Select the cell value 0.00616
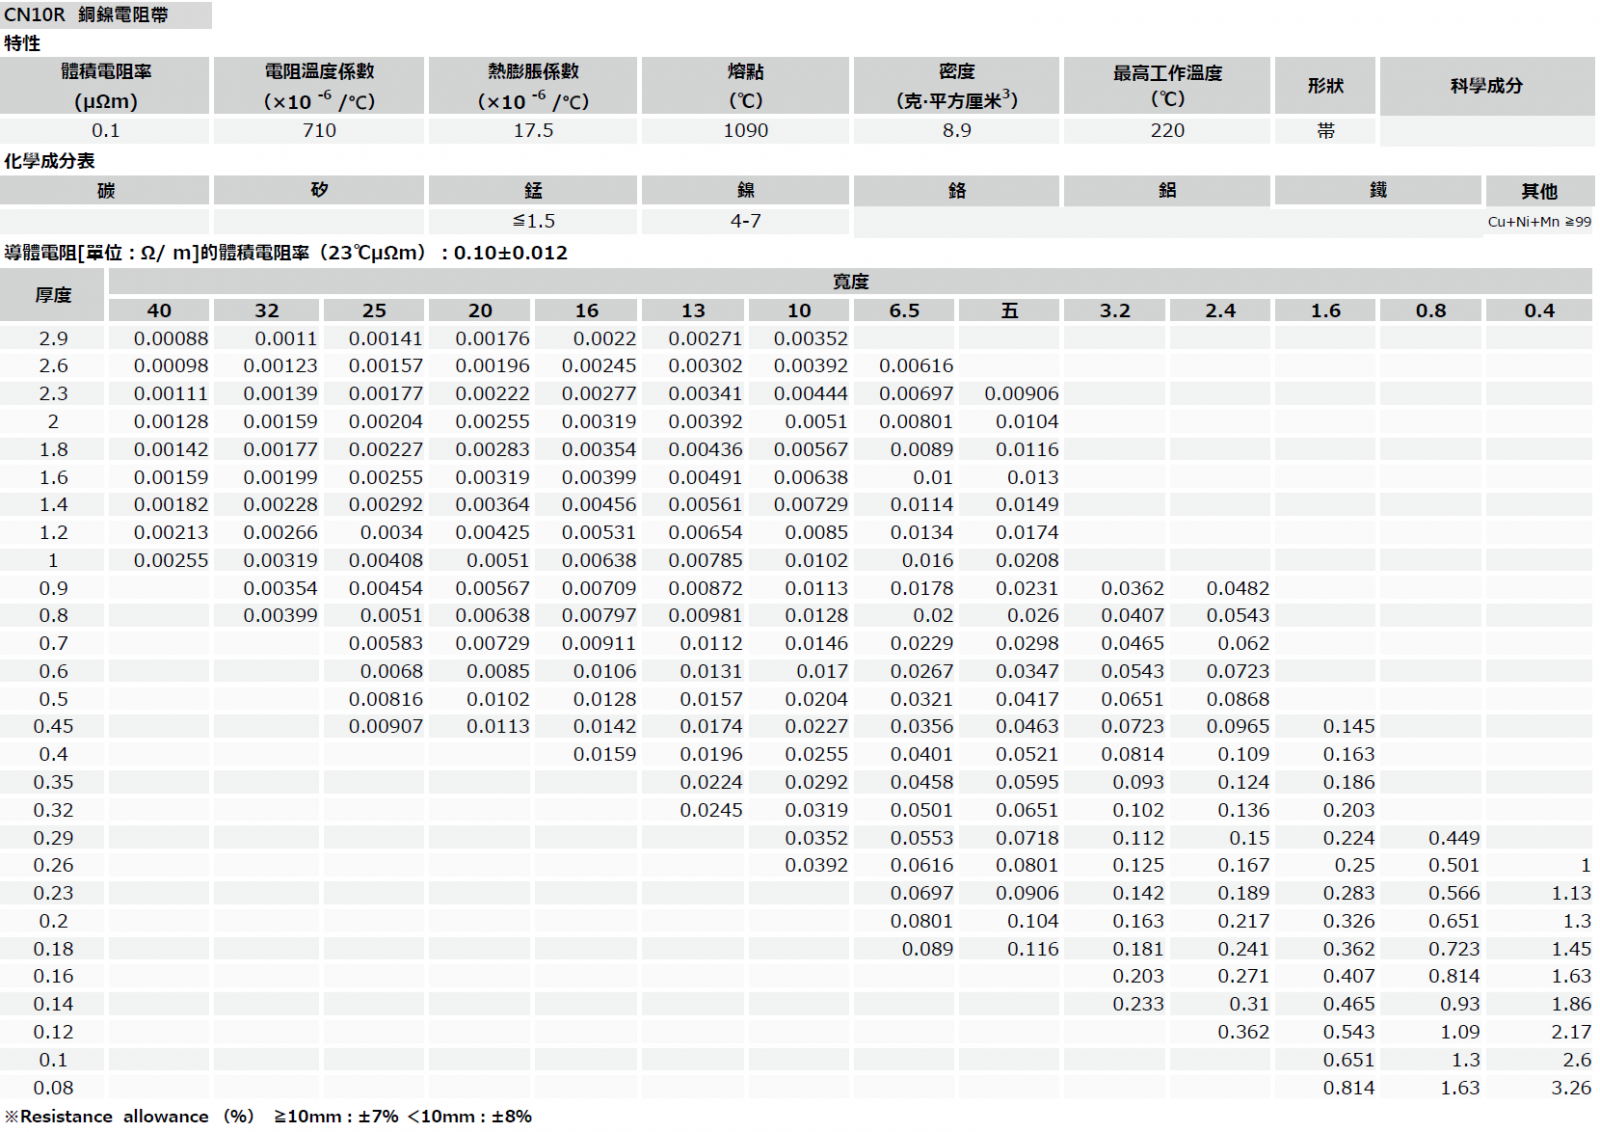Image resolution: width=1600 pixels, height=1132 pixels. (x=916, y=366)
